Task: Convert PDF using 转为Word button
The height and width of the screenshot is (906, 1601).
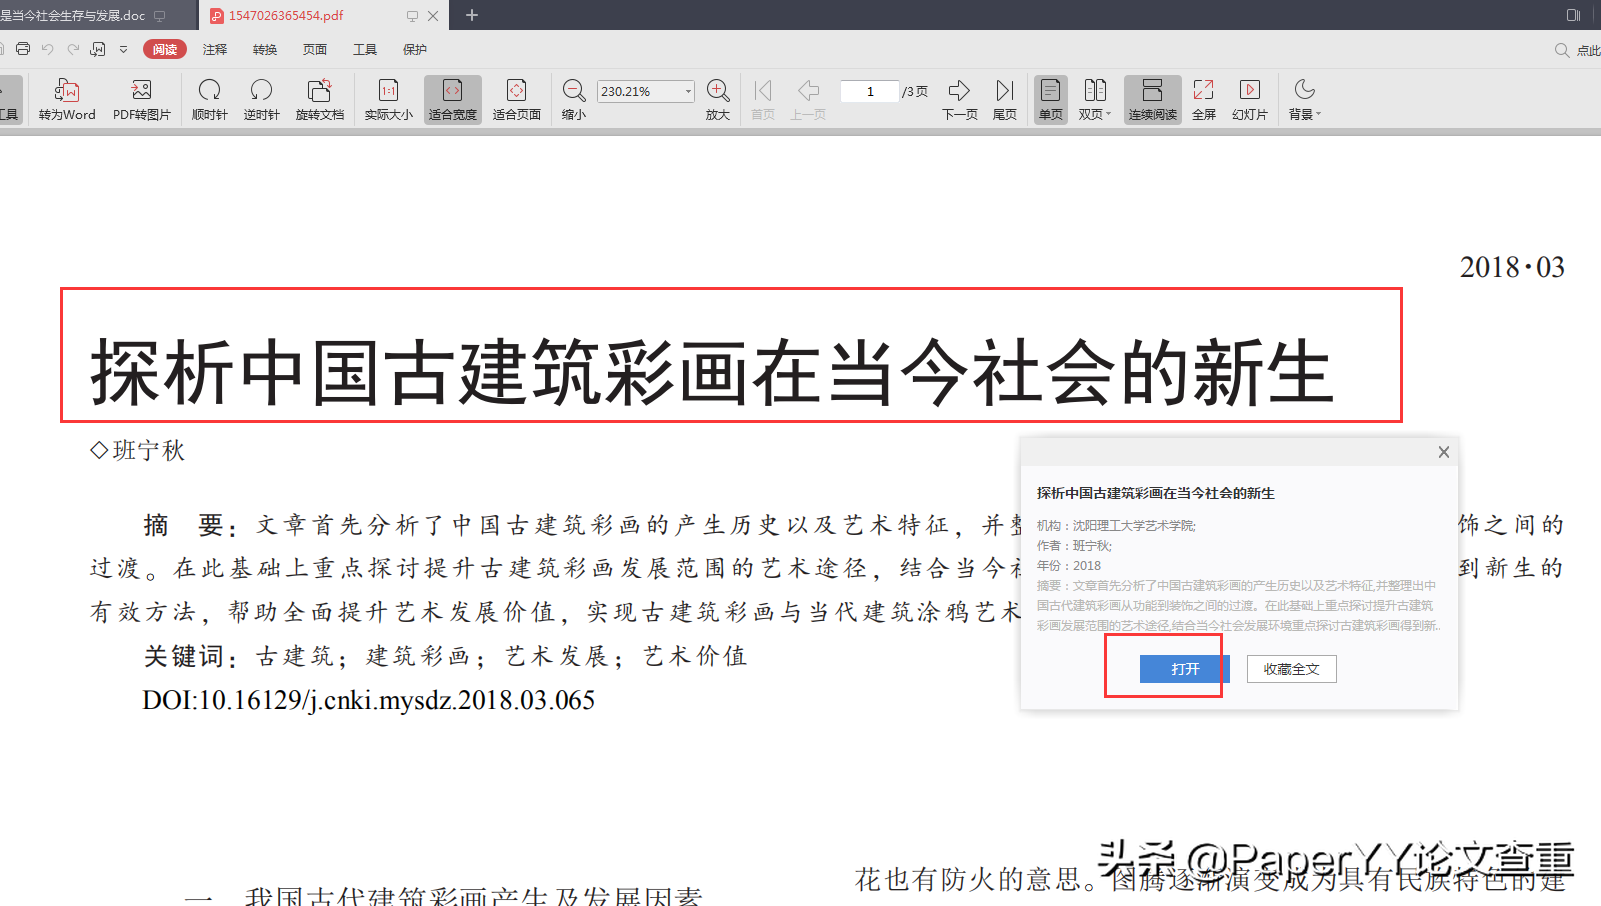Action: point(67,100)
